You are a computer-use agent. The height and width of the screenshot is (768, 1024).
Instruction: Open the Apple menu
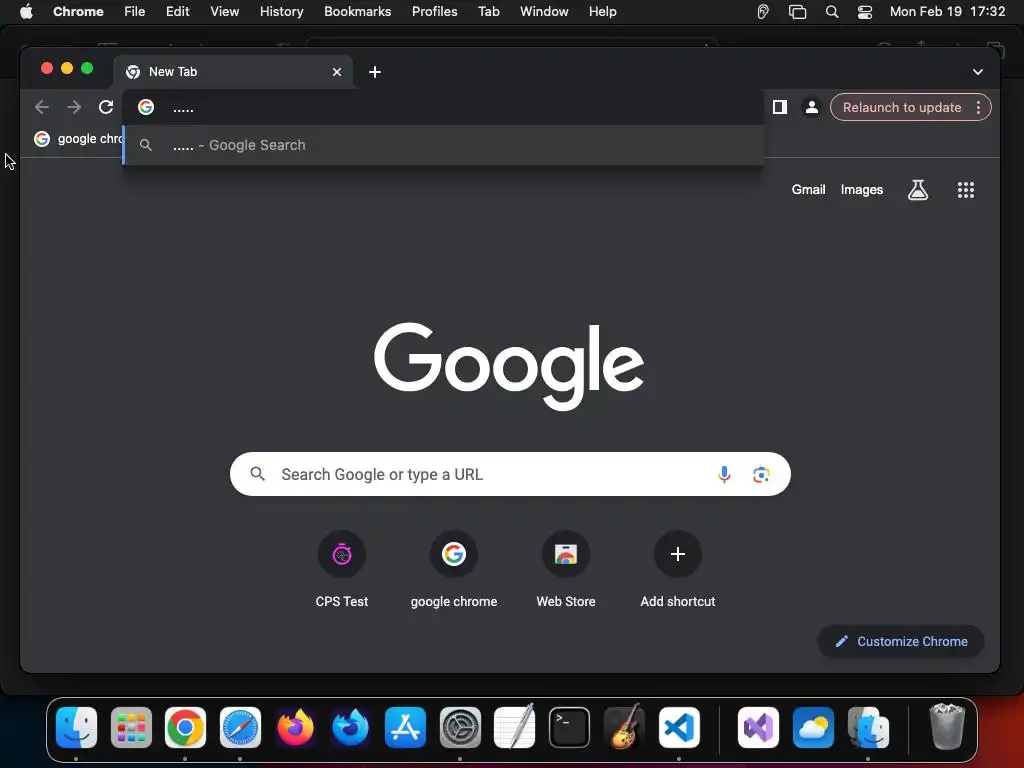click(26, 12)
